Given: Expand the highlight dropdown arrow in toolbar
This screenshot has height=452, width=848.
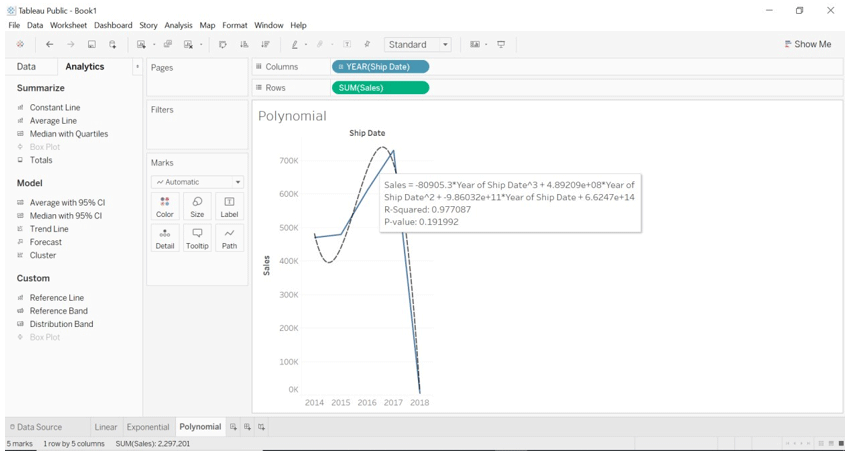Looking at the screenshot, I should click(x=306, y=44).
